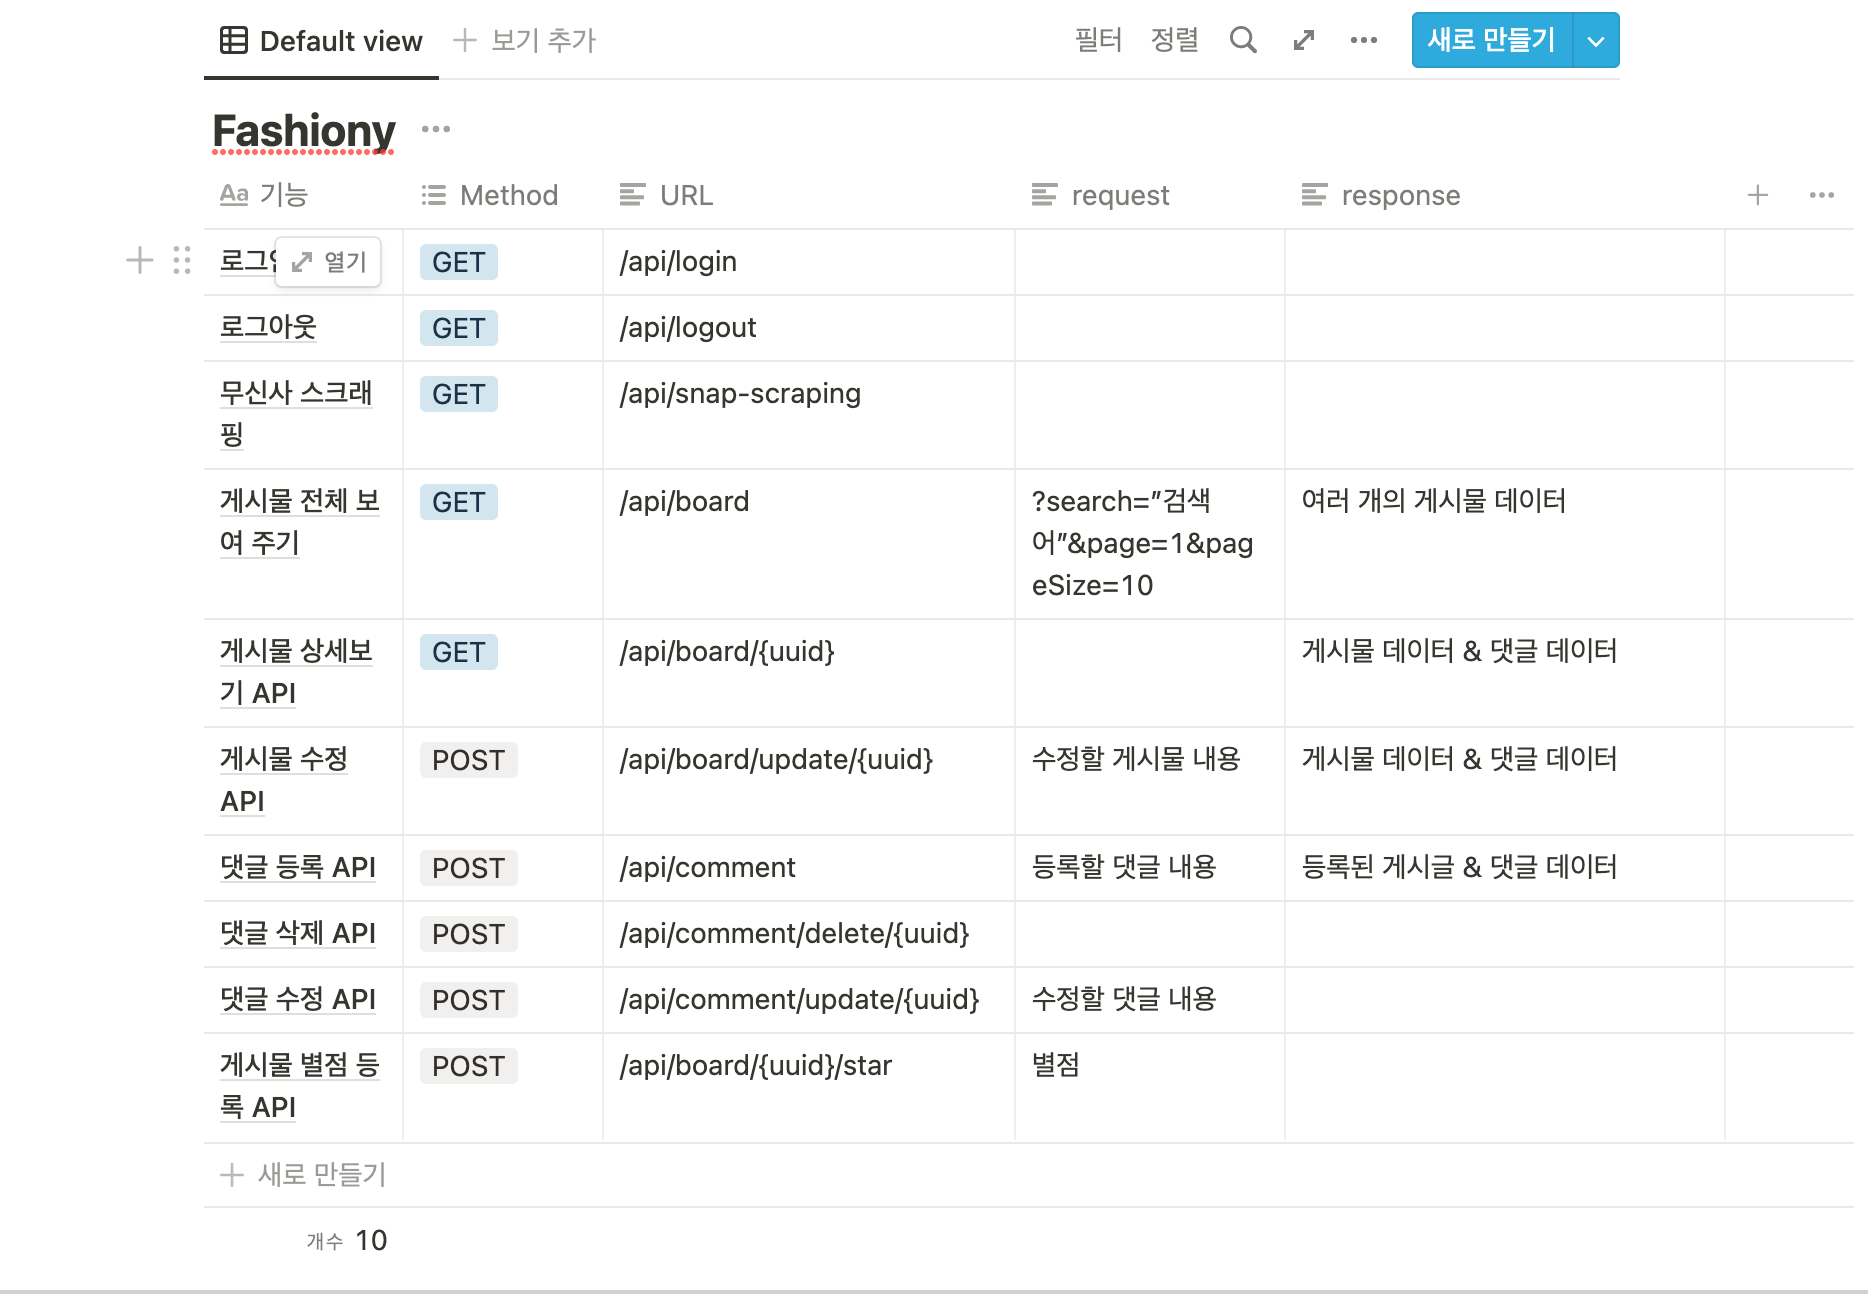Open 댓글 수정 API page
This screenshot has height=1294, width=1868.
point(298,999)
